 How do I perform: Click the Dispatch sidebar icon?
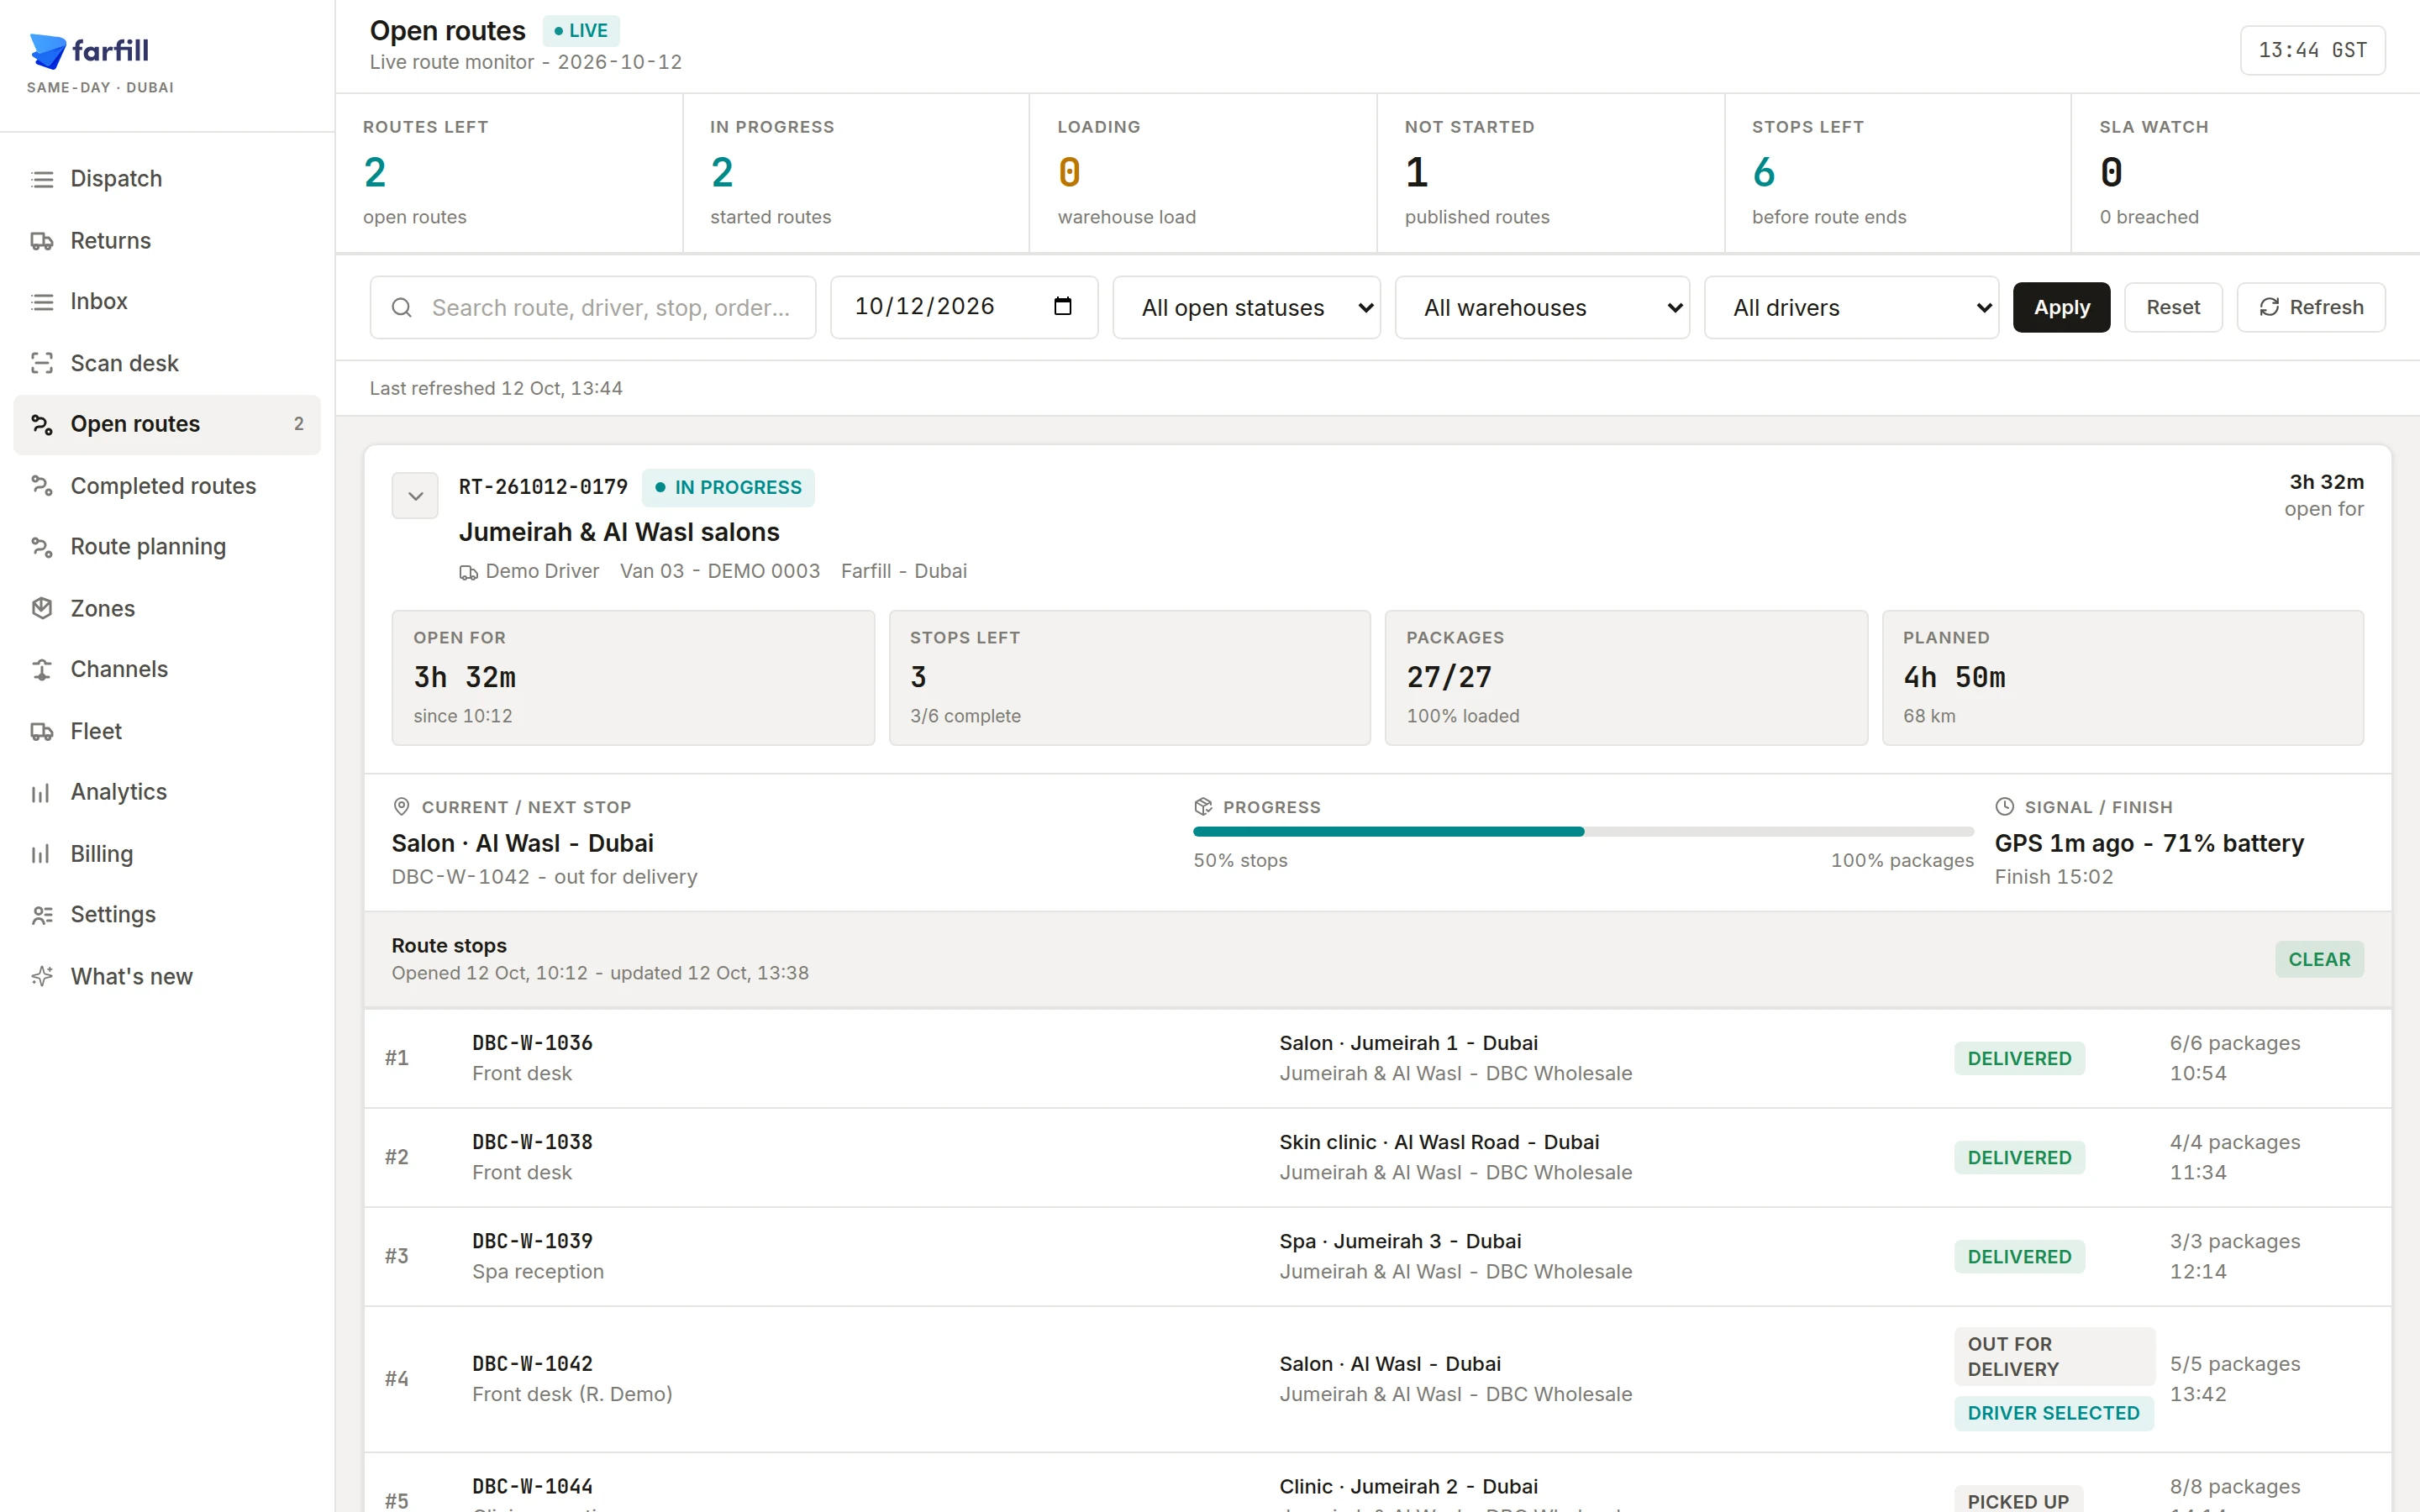(x=41, y=179)
